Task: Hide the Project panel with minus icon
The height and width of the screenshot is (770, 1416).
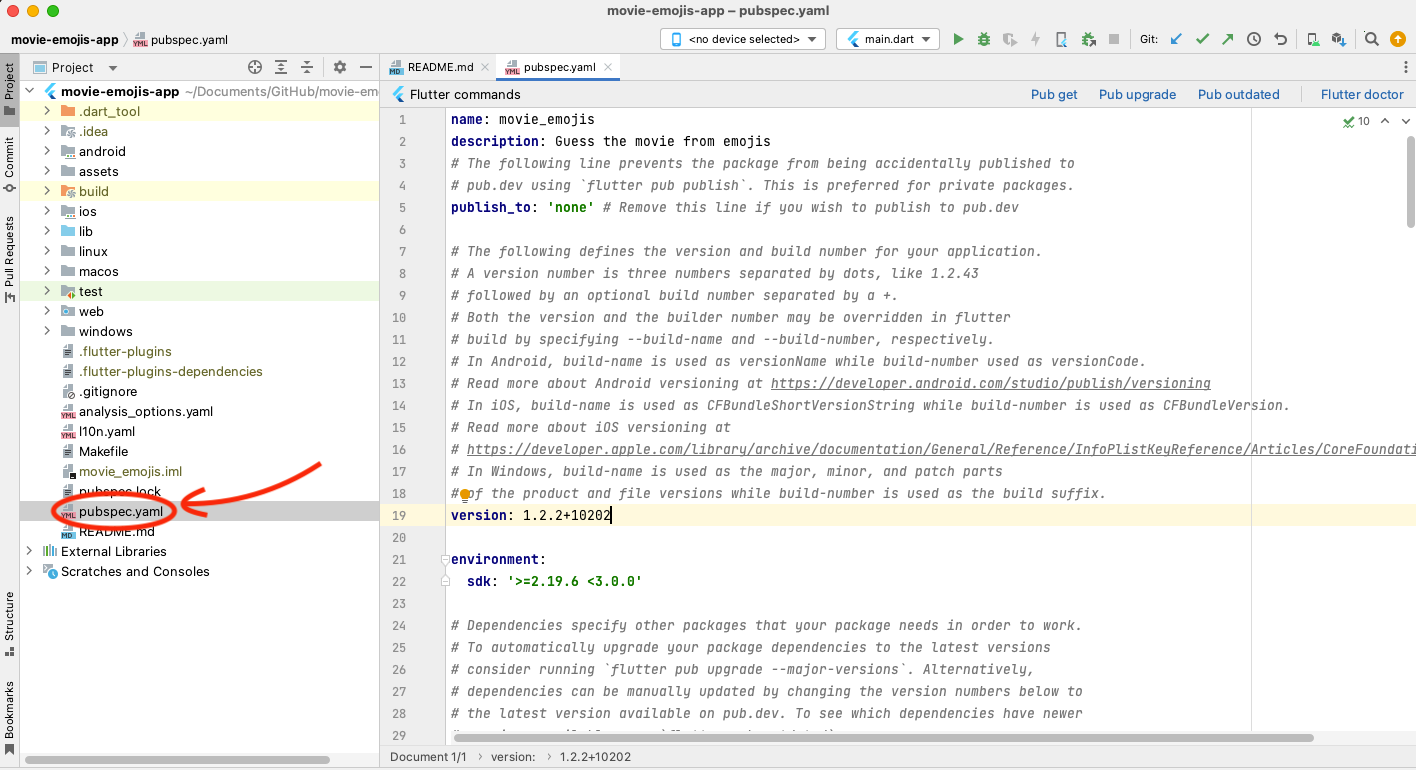Action: pyautogui.click(x=366, y=67)
